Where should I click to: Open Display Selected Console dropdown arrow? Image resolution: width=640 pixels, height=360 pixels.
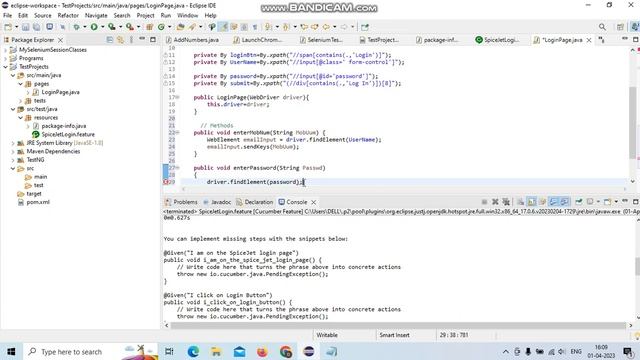click(x=598, y=202)
